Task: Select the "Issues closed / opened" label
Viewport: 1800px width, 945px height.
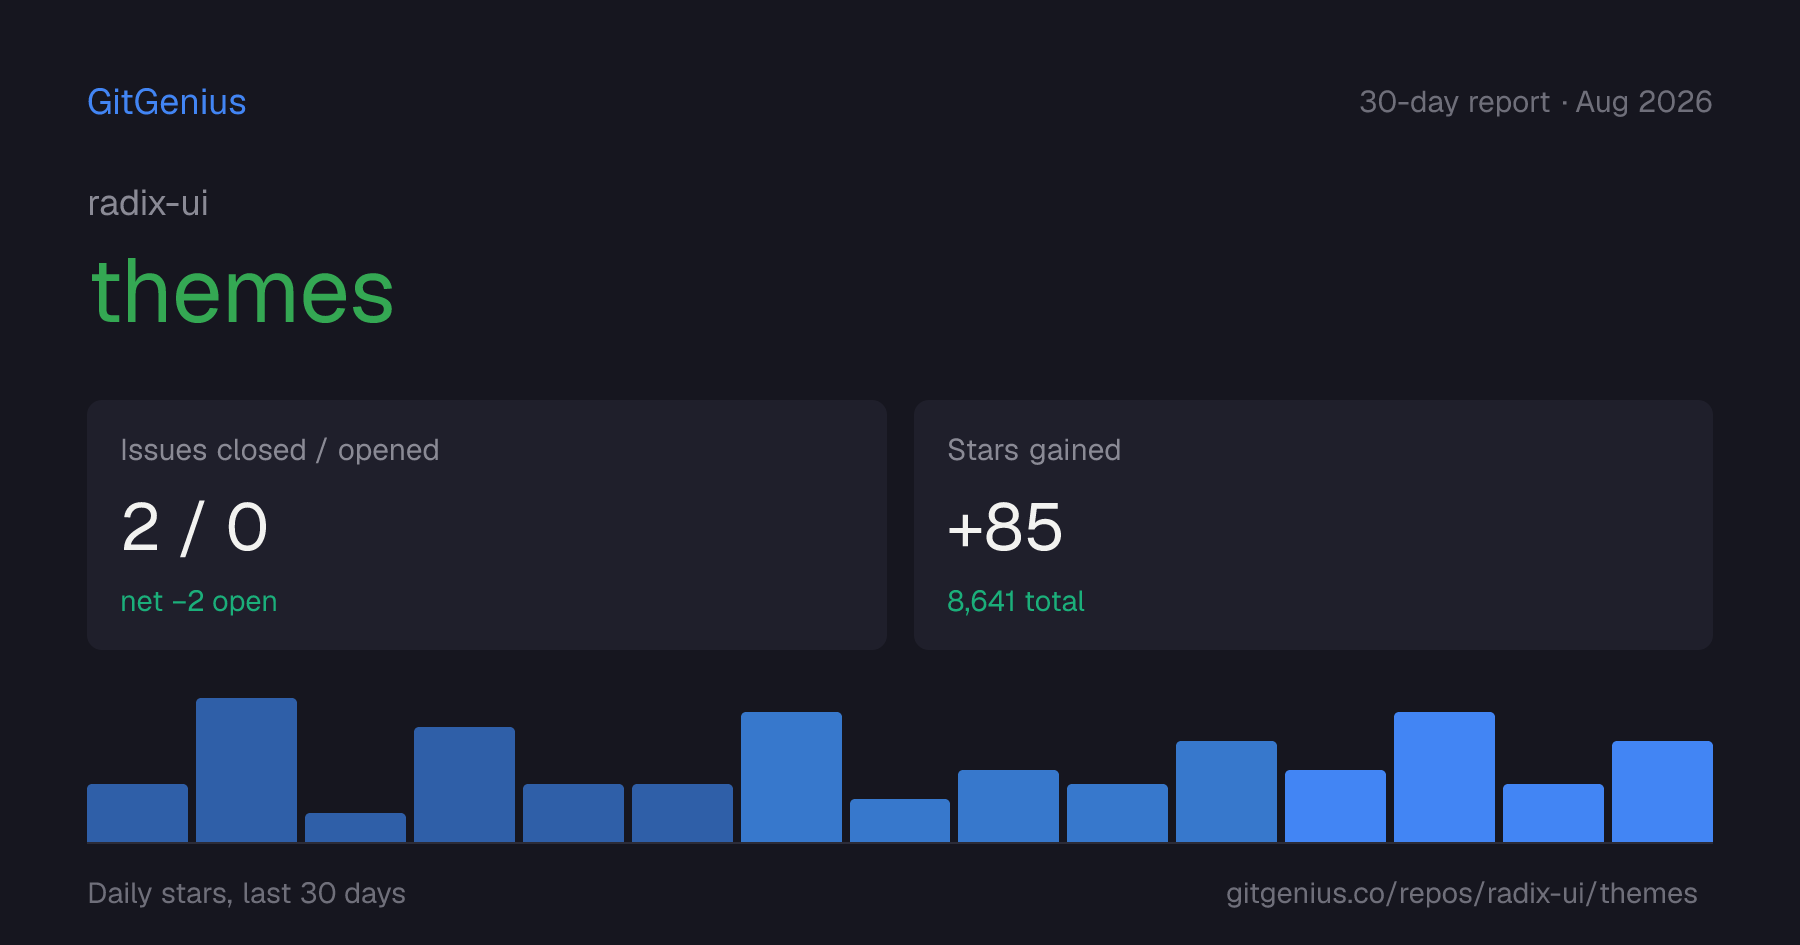Action: [x=280, y=450]
